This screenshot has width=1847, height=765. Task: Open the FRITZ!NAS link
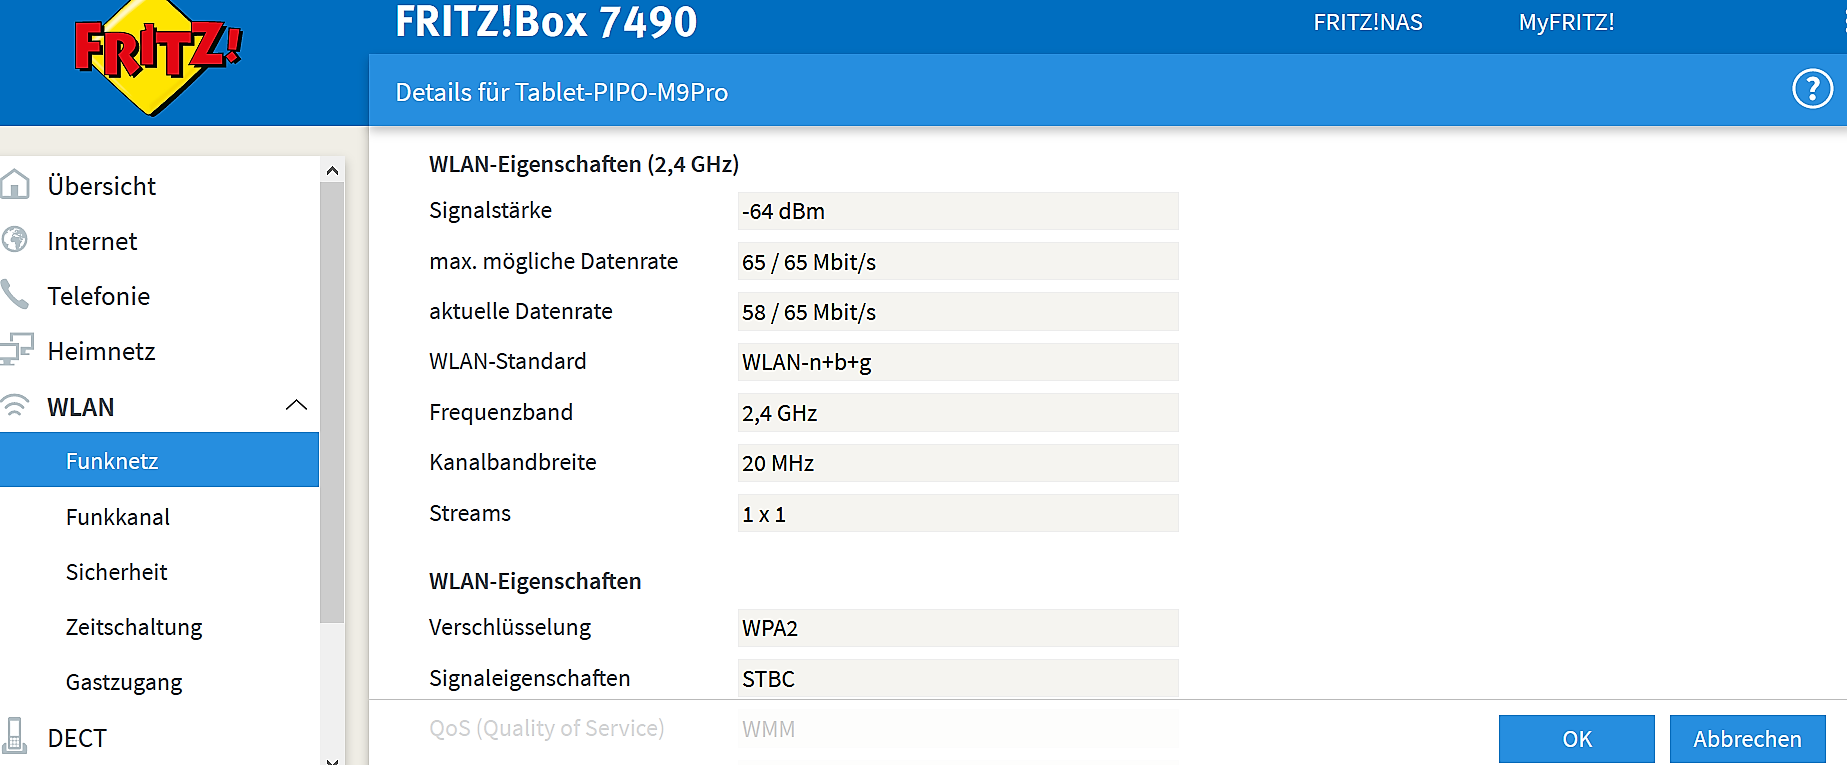coord(1368,22)
